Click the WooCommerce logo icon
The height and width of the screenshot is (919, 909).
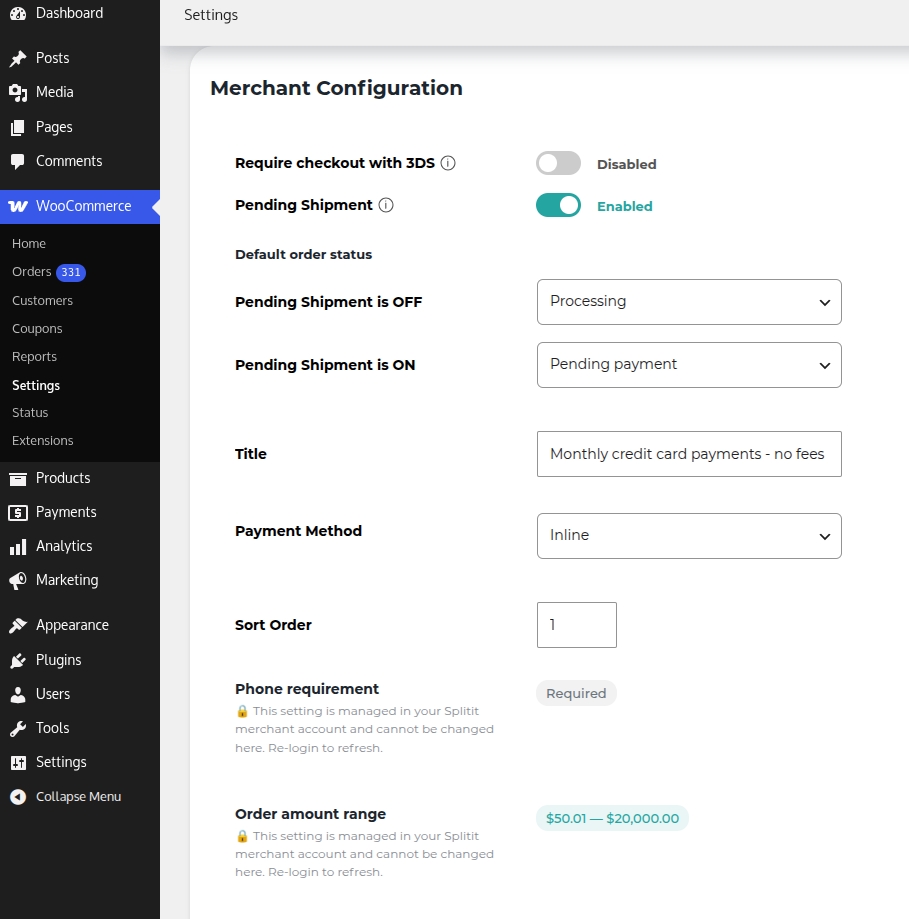(18, 206)
